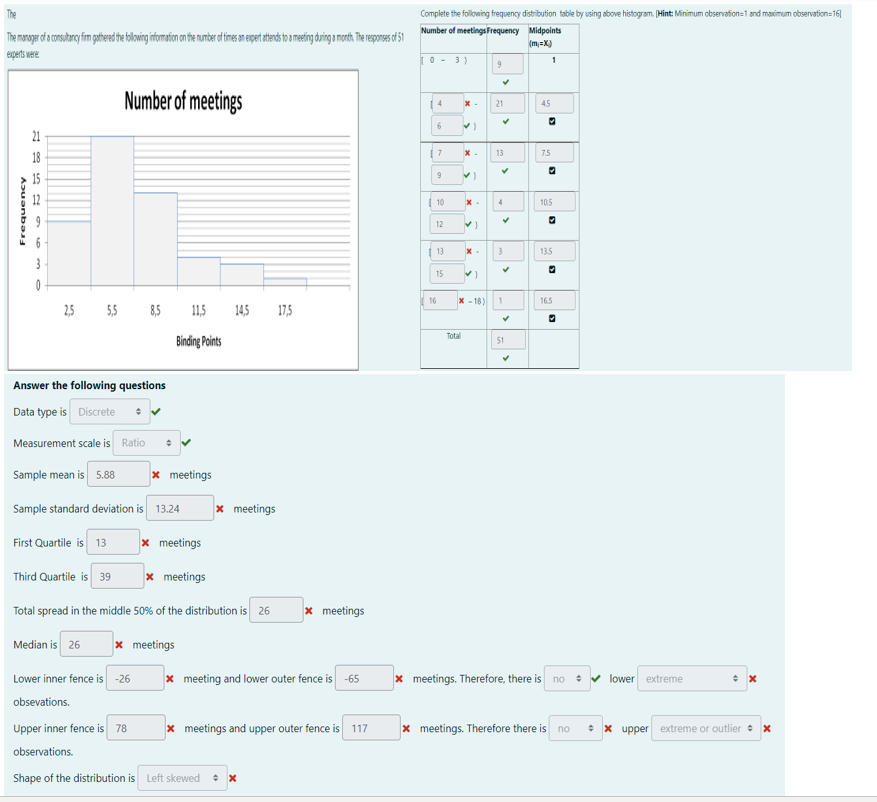Click the midpoint field showing 4.5
Viewport: 877px width, 802px height.
[555, 103]
